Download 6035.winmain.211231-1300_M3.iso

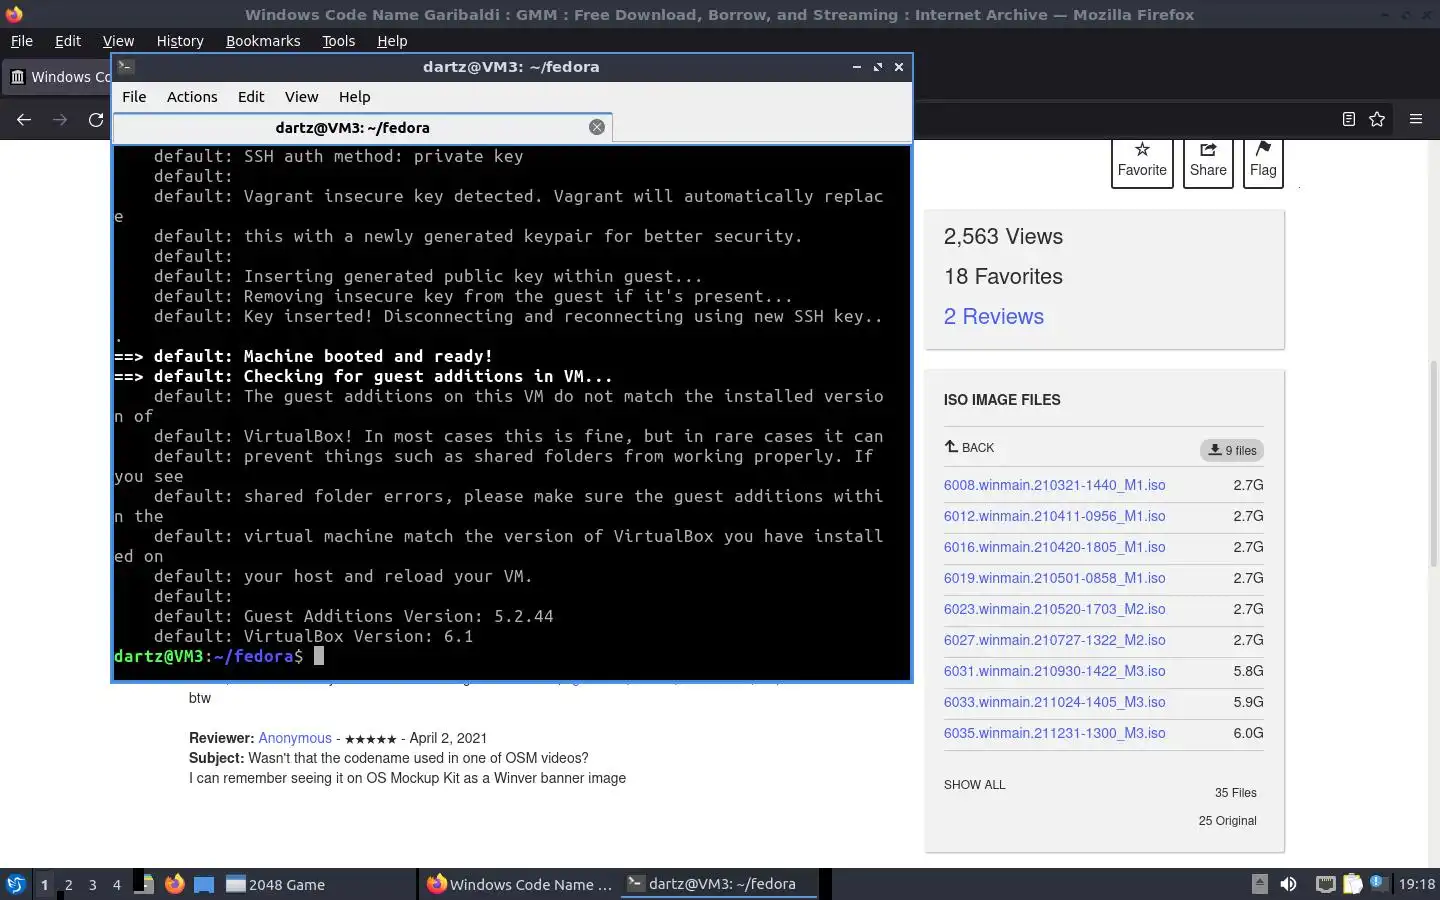tap(1054, 733)
